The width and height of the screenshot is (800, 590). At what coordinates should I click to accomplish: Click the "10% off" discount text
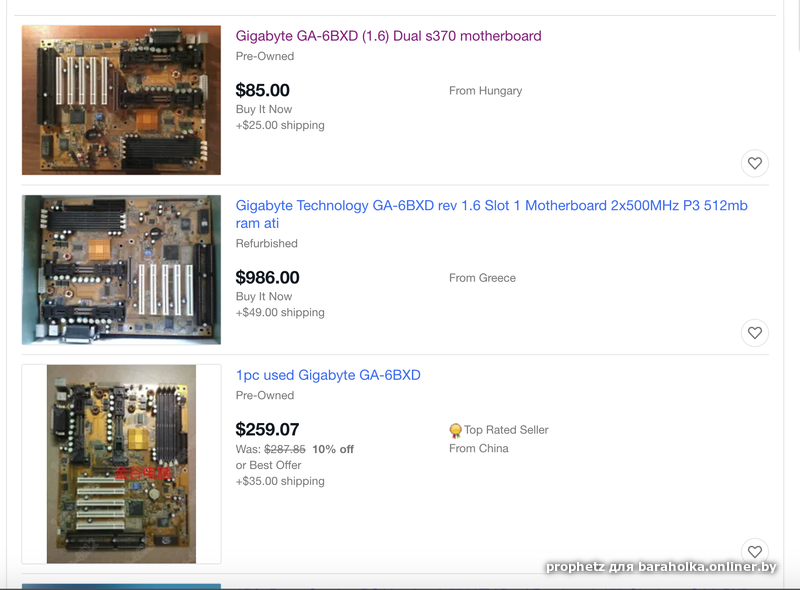[x=333, y=450]
